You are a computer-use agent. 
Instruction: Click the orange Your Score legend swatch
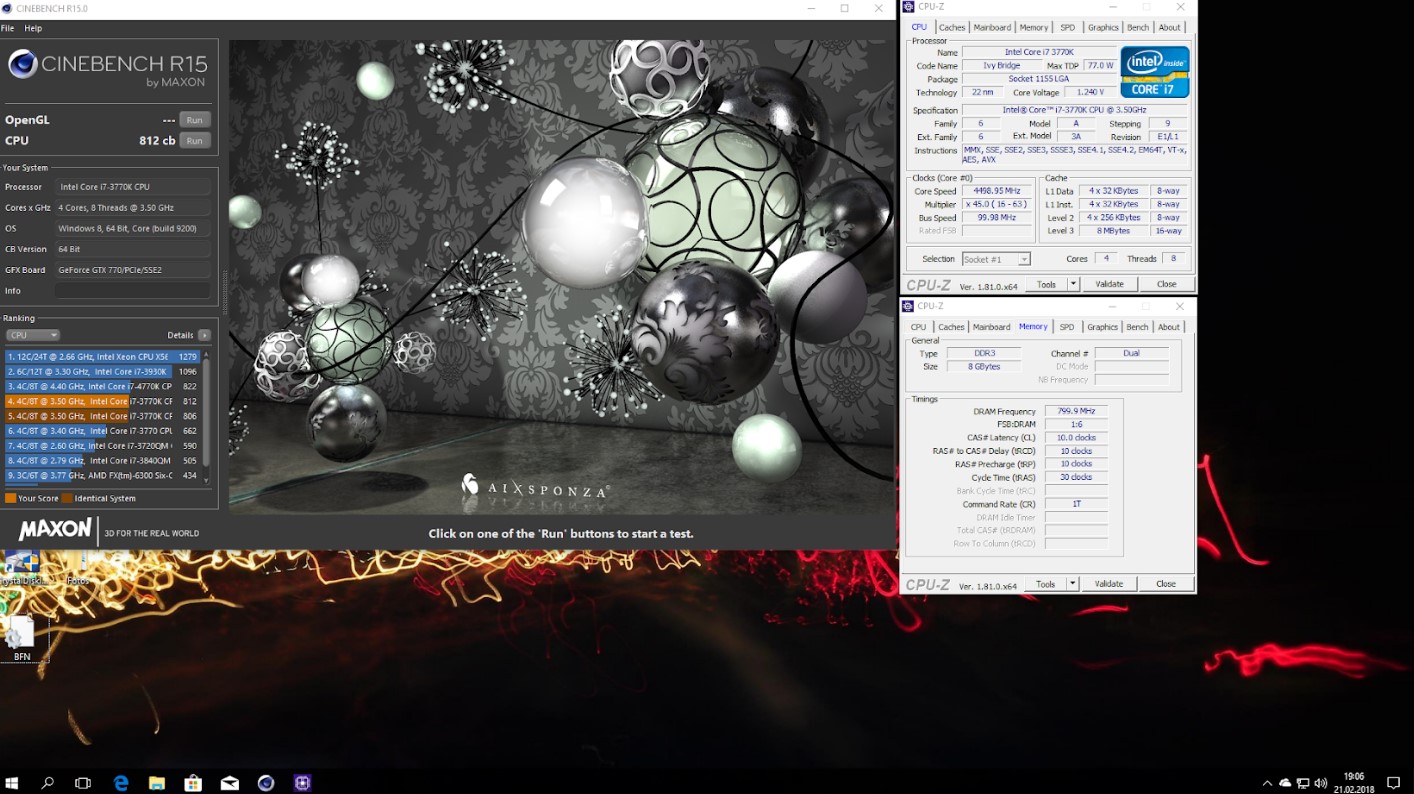(10, 498)
